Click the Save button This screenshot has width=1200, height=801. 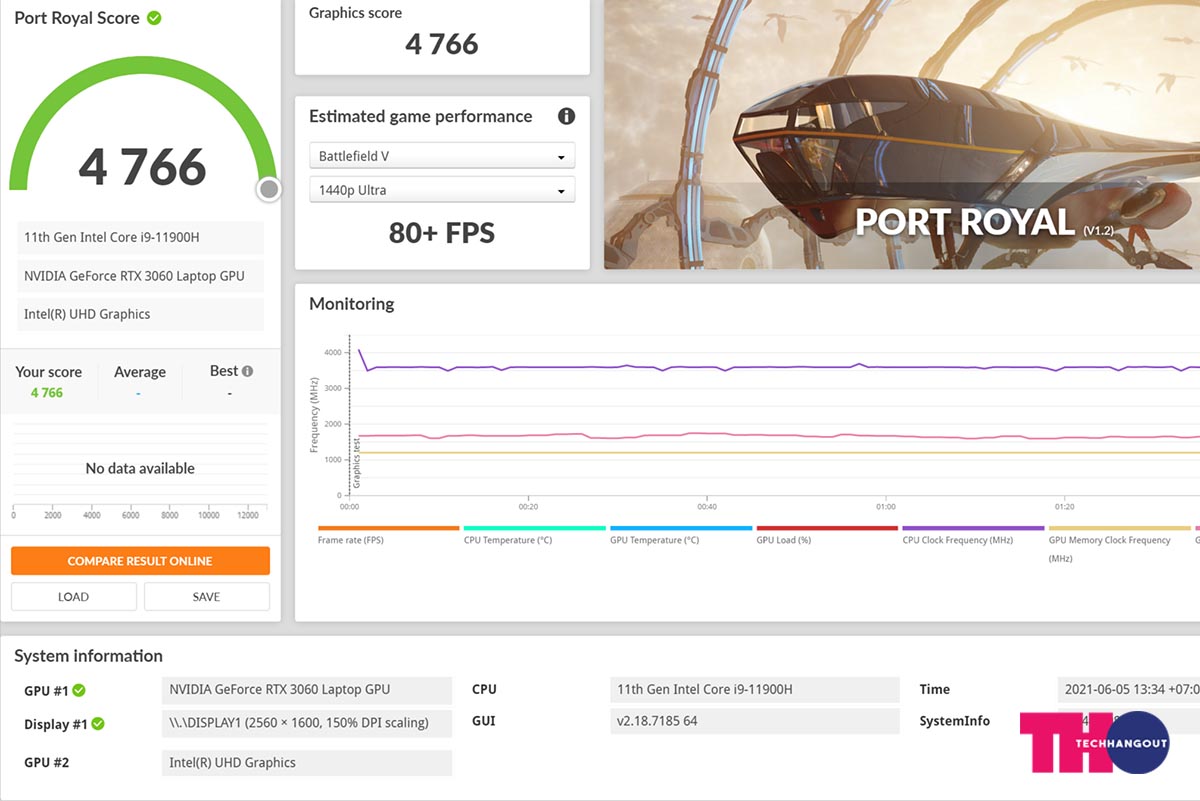coord(207,597)
